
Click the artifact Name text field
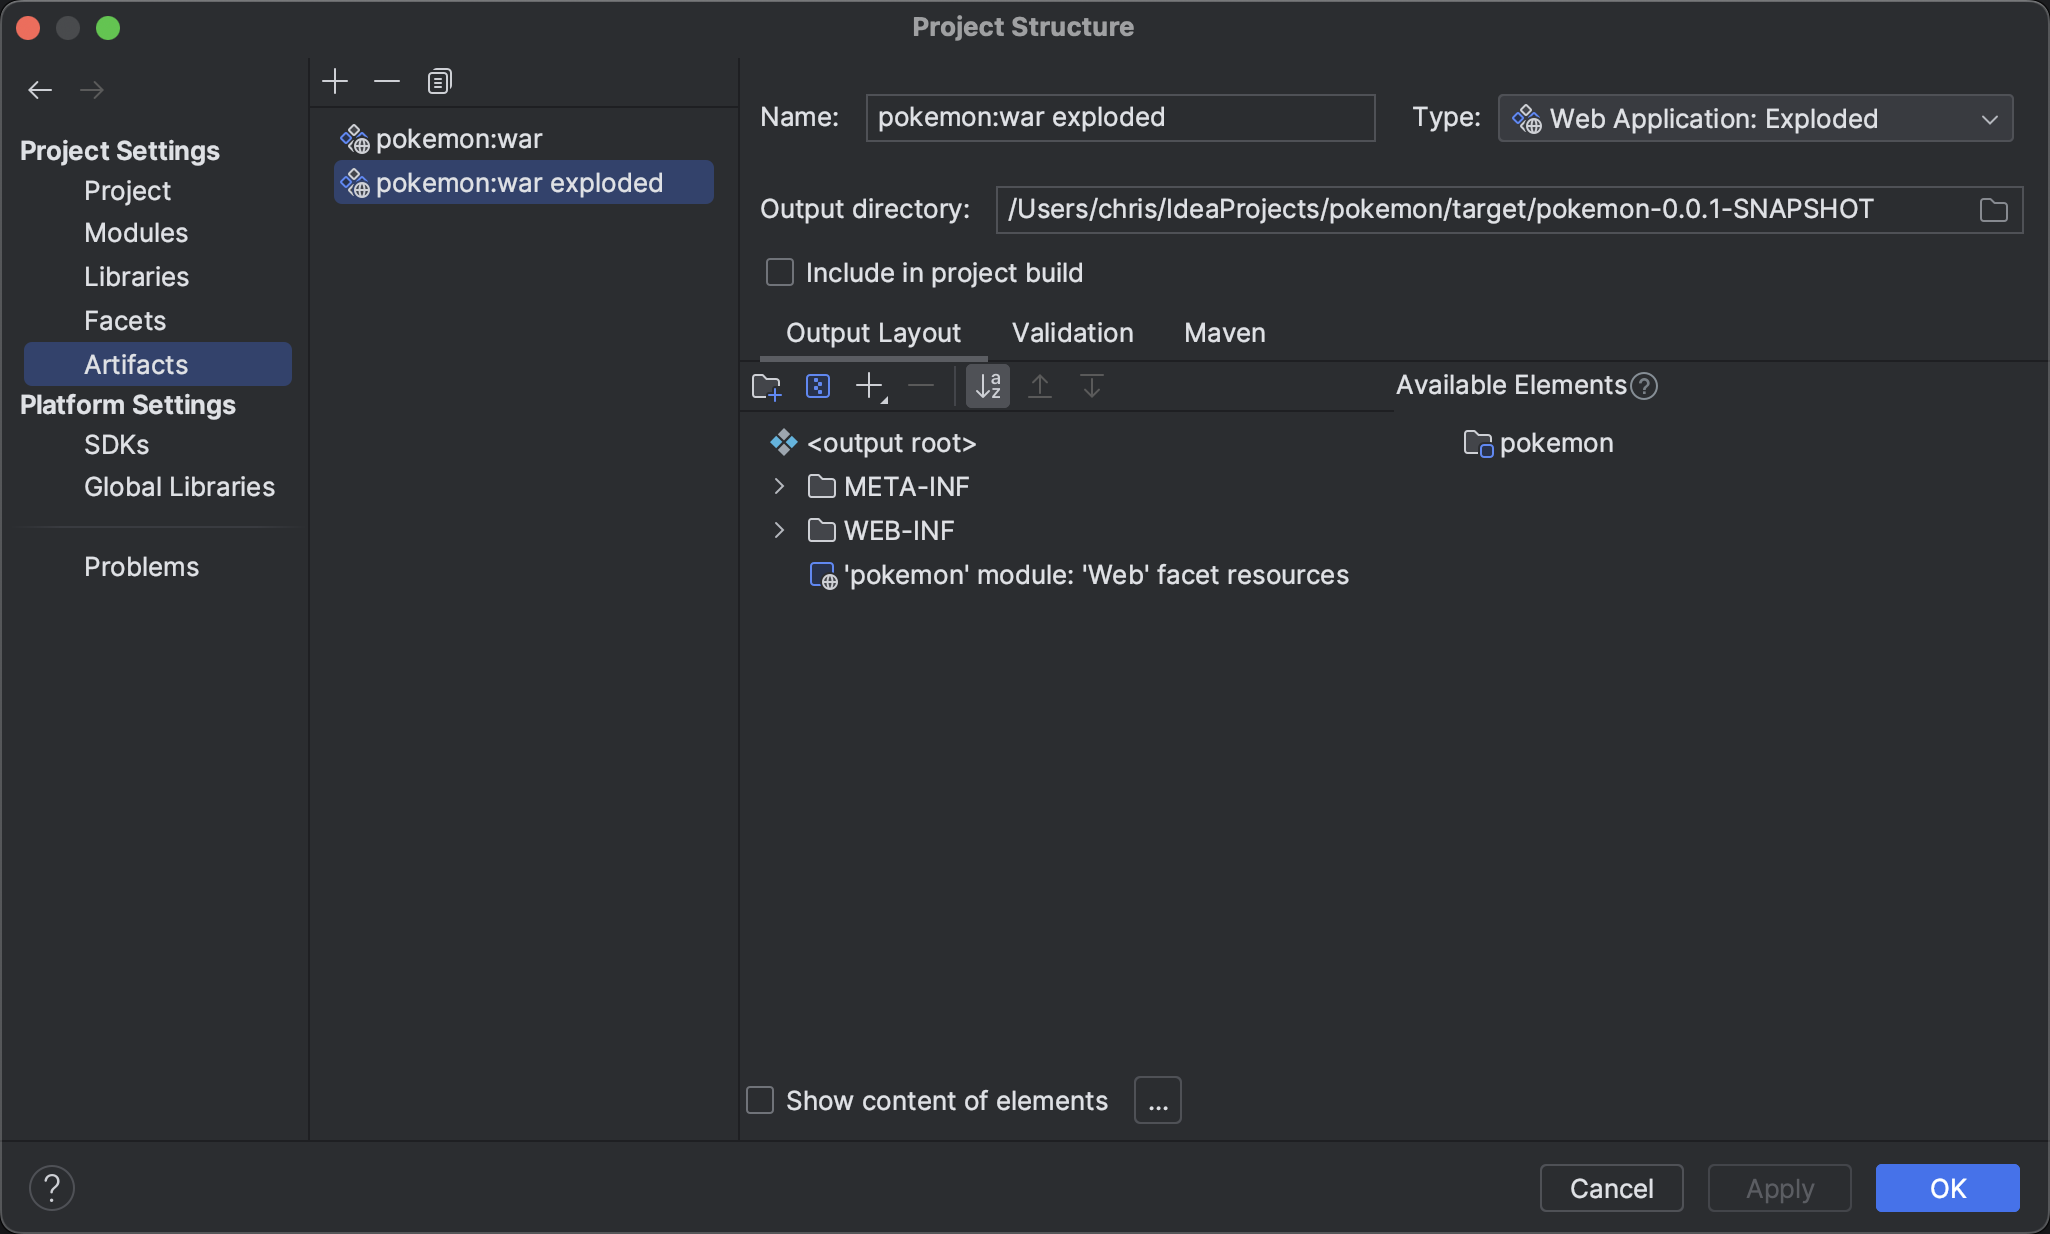1120,118
